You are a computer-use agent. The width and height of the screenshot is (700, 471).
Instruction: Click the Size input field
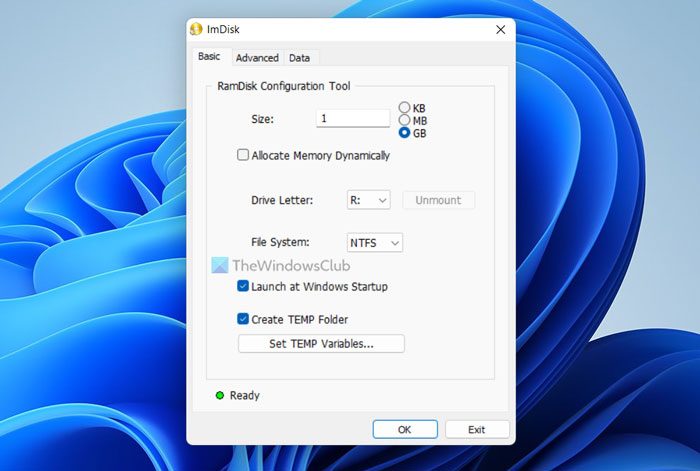tap(353, 118)
